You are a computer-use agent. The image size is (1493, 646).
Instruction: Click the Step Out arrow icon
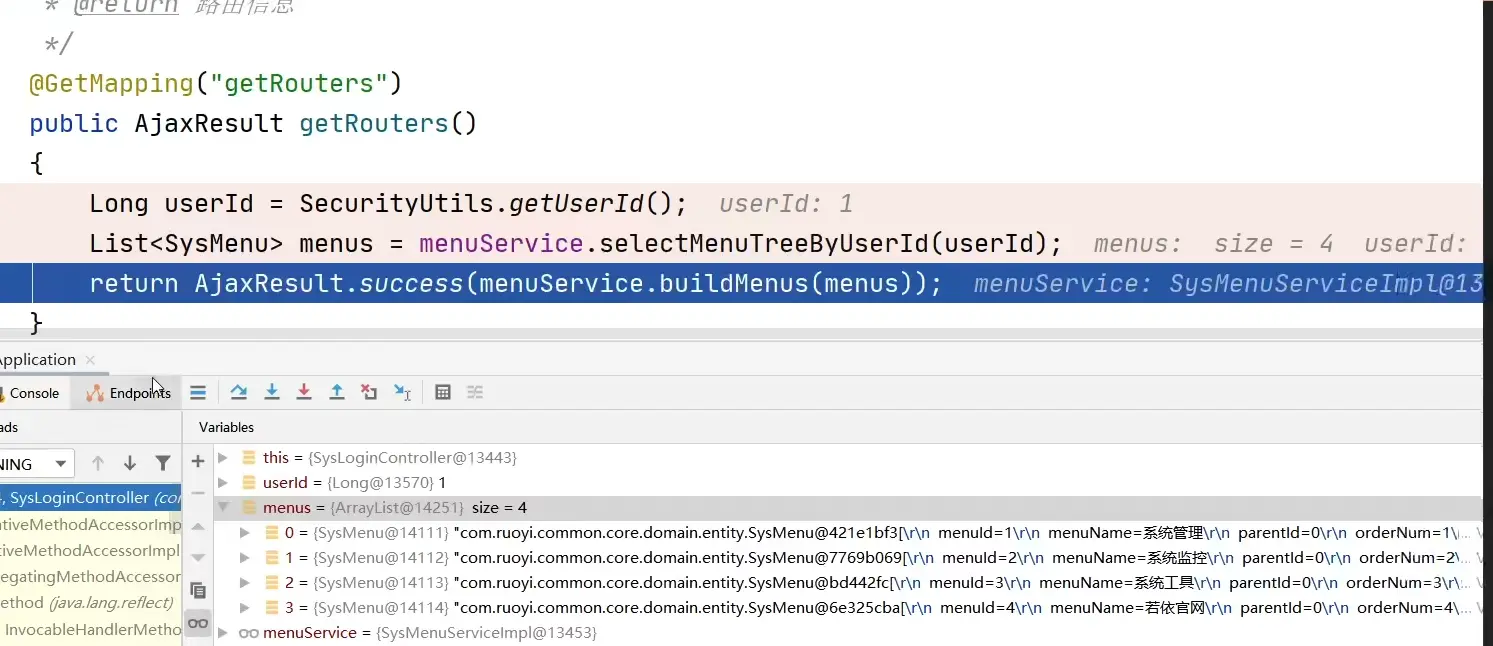[337, 393]
